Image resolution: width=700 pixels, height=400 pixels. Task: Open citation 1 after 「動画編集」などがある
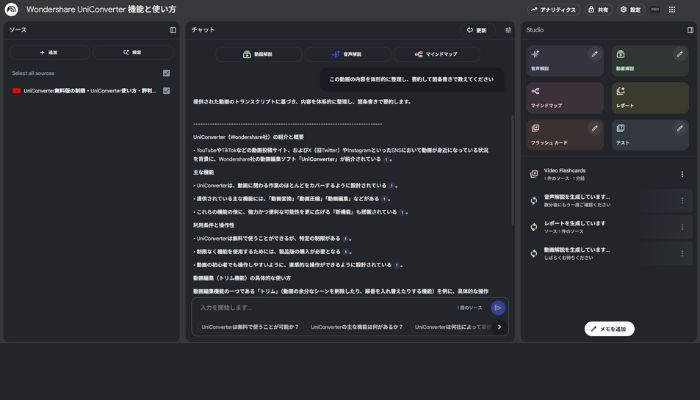pos(384,199)
